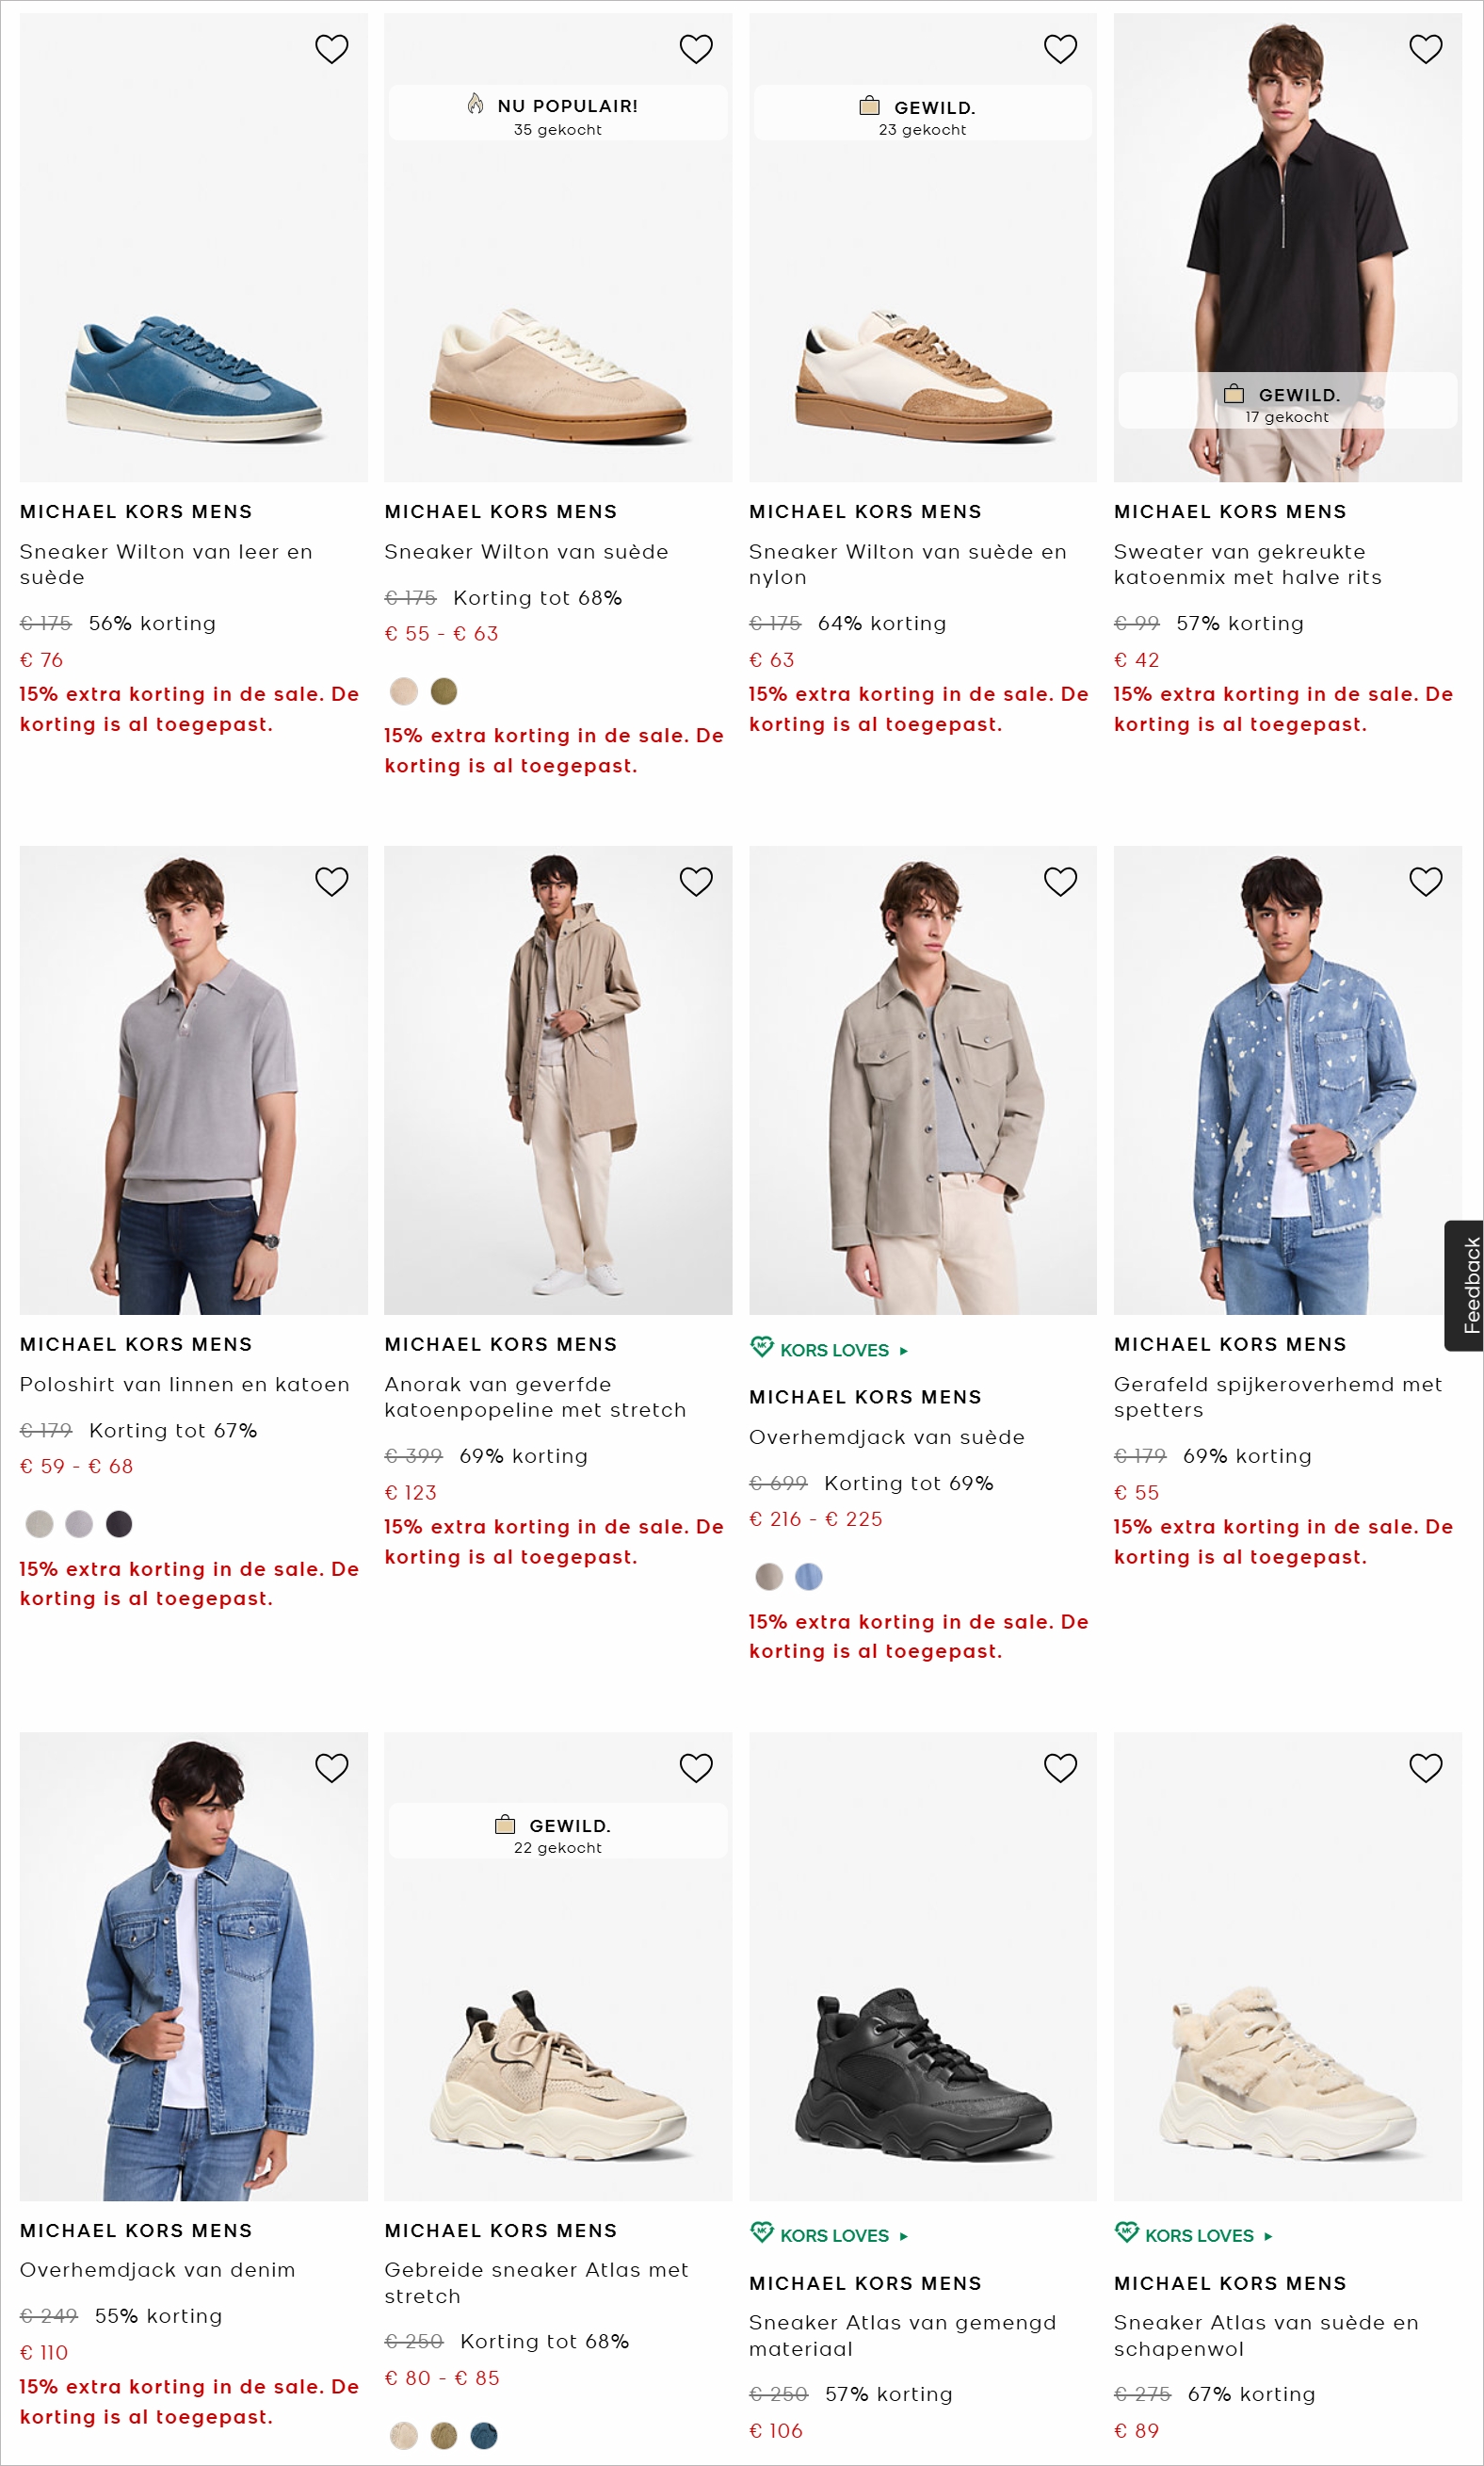Toggle wishlist heart on denim shirt jacket
This screenshot has width=1484, height=2466.
tap(331, 1768)
